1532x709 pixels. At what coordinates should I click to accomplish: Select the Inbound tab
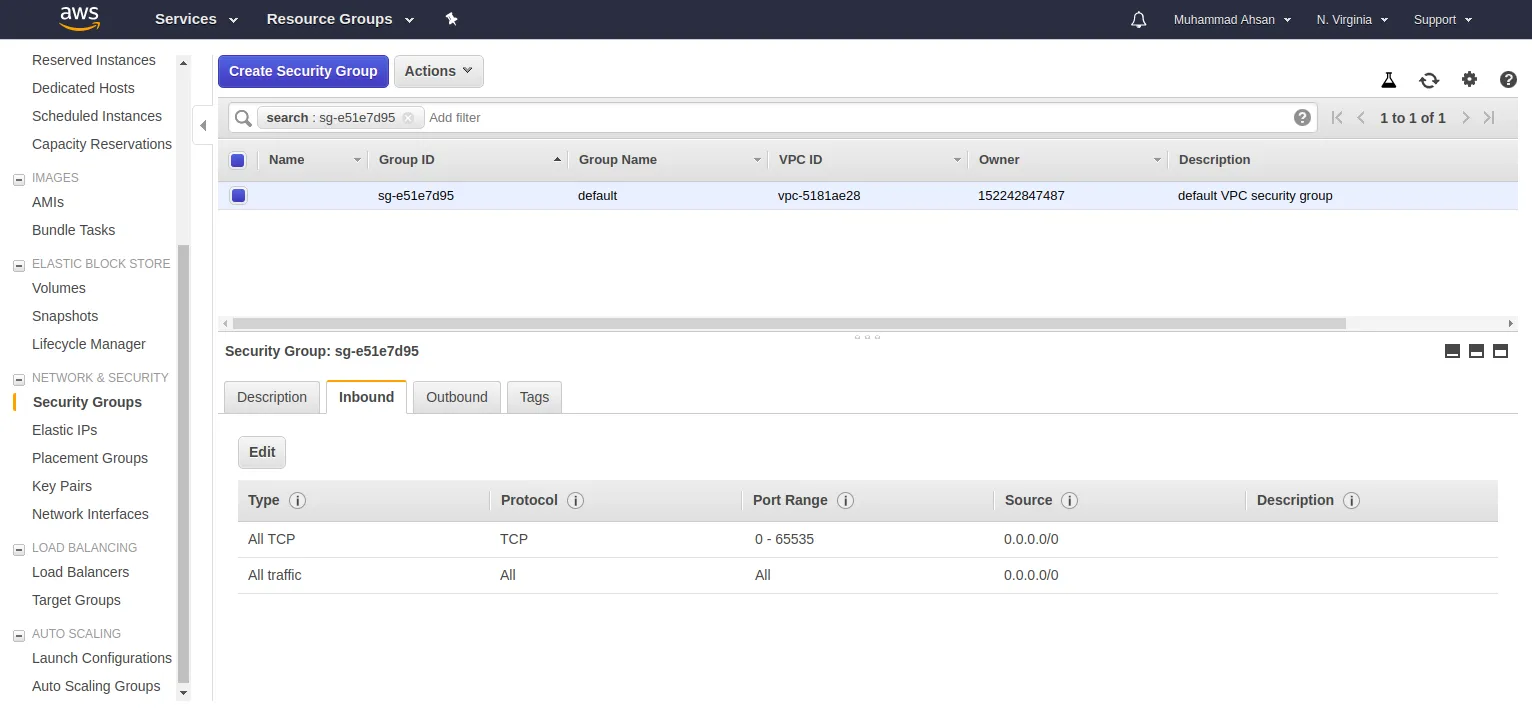pos(366,397)
